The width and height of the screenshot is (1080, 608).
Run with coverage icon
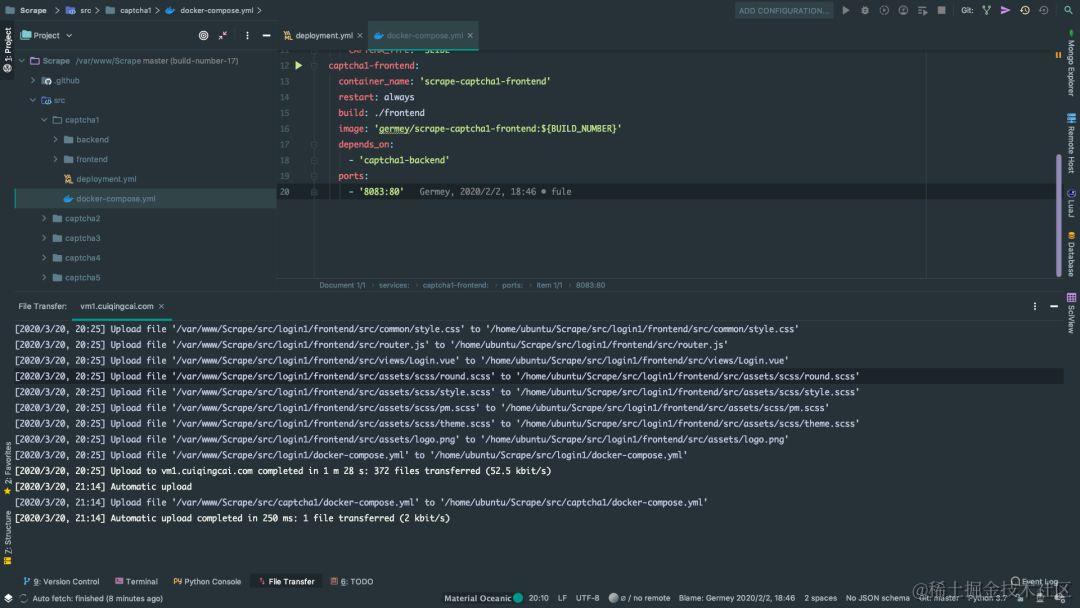coord(884,10)
